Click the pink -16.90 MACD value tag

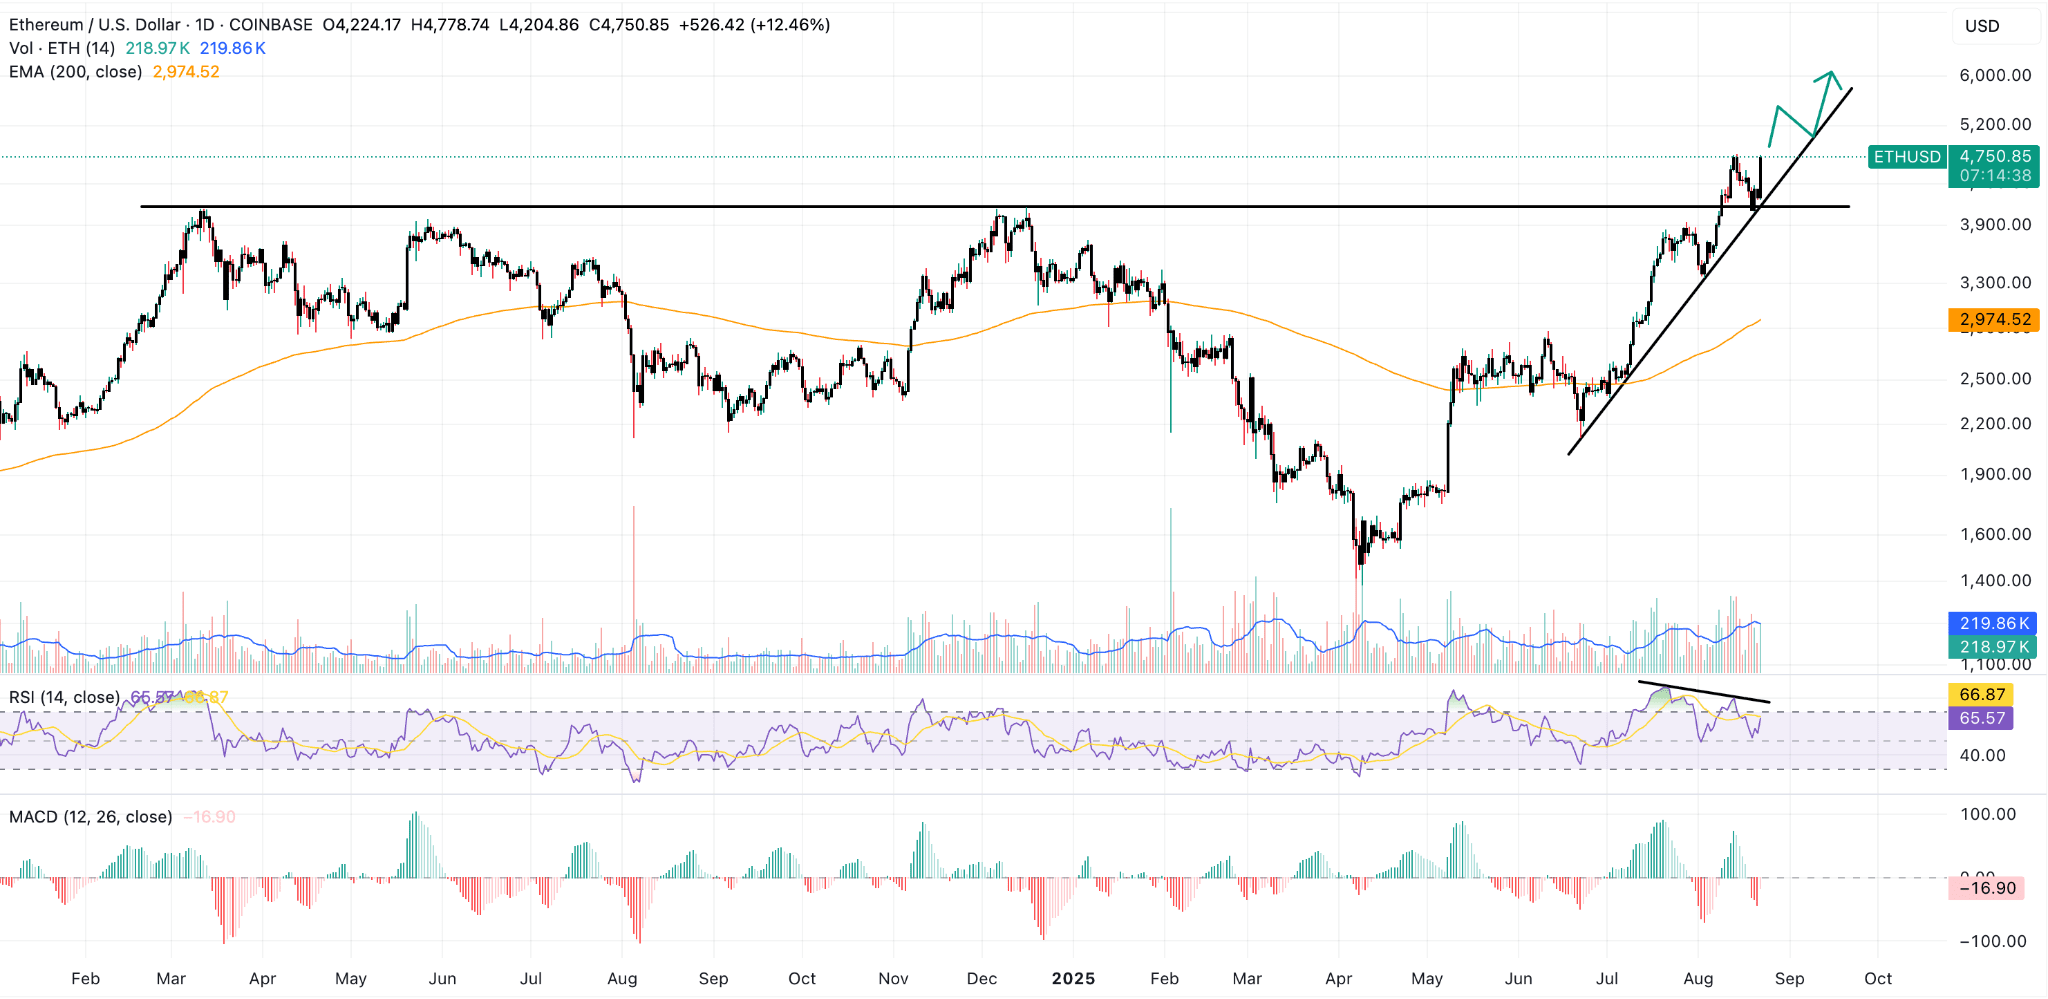tap(1986, 888)
